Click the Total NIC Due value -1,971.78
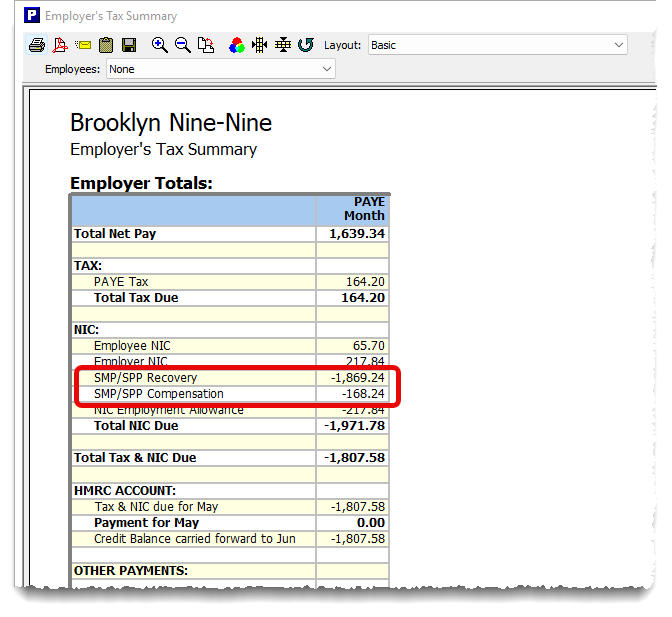Viewport: 672px width, 617px height. click(x=355, y=426)
